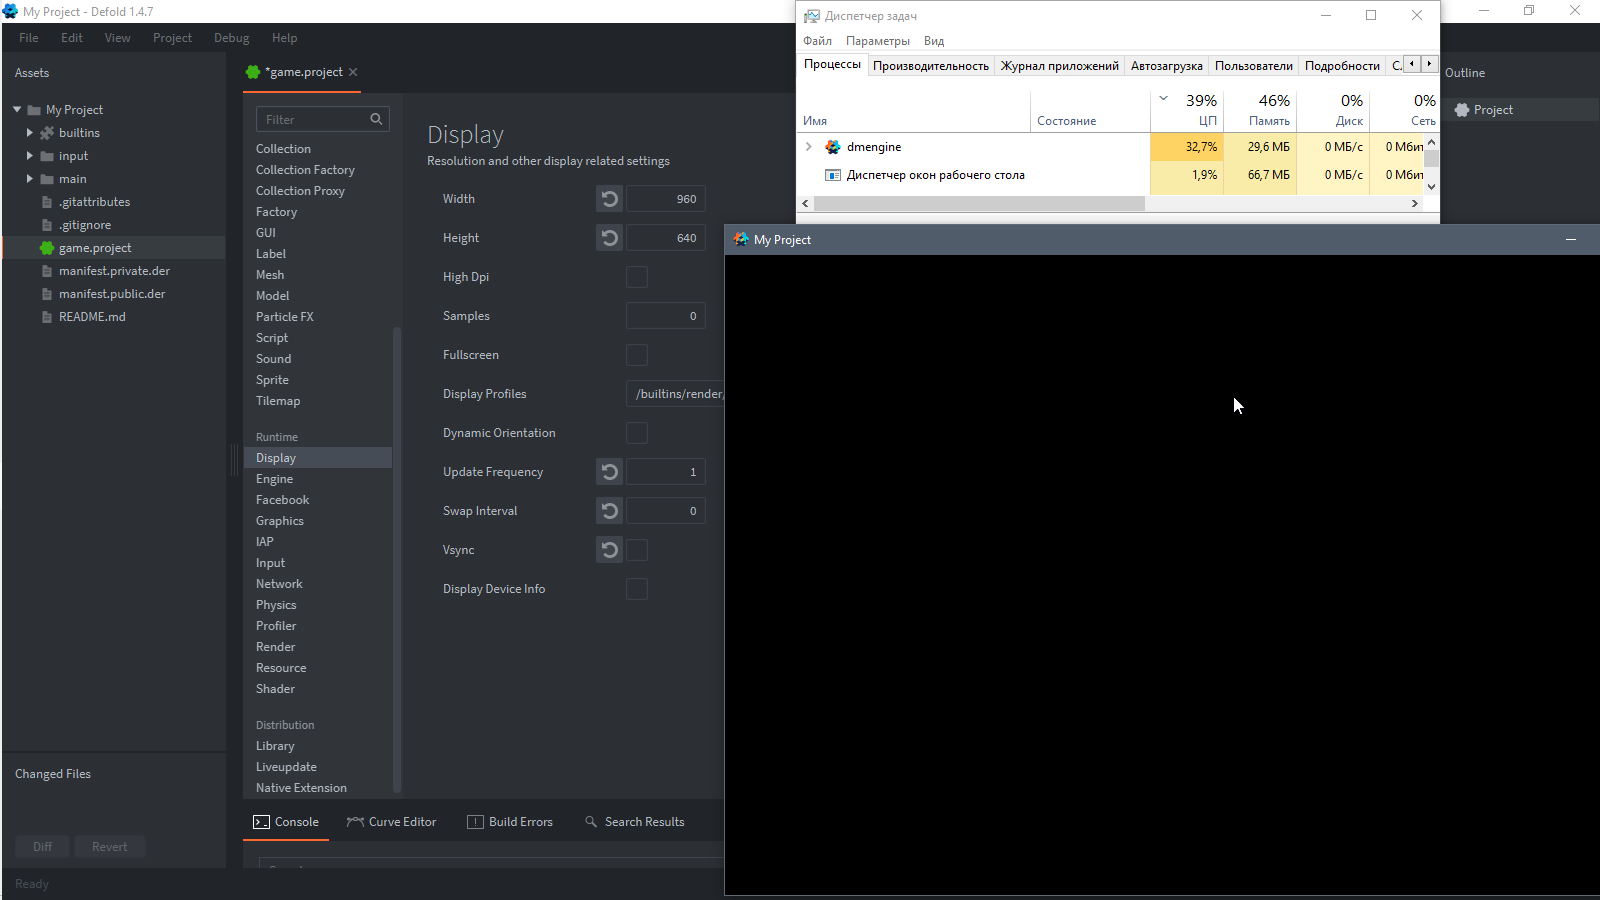The image size is (1600, 900).
Task: Reset the Width value with its revert icon
Action: pyautogui.click(x=609, y=199)
